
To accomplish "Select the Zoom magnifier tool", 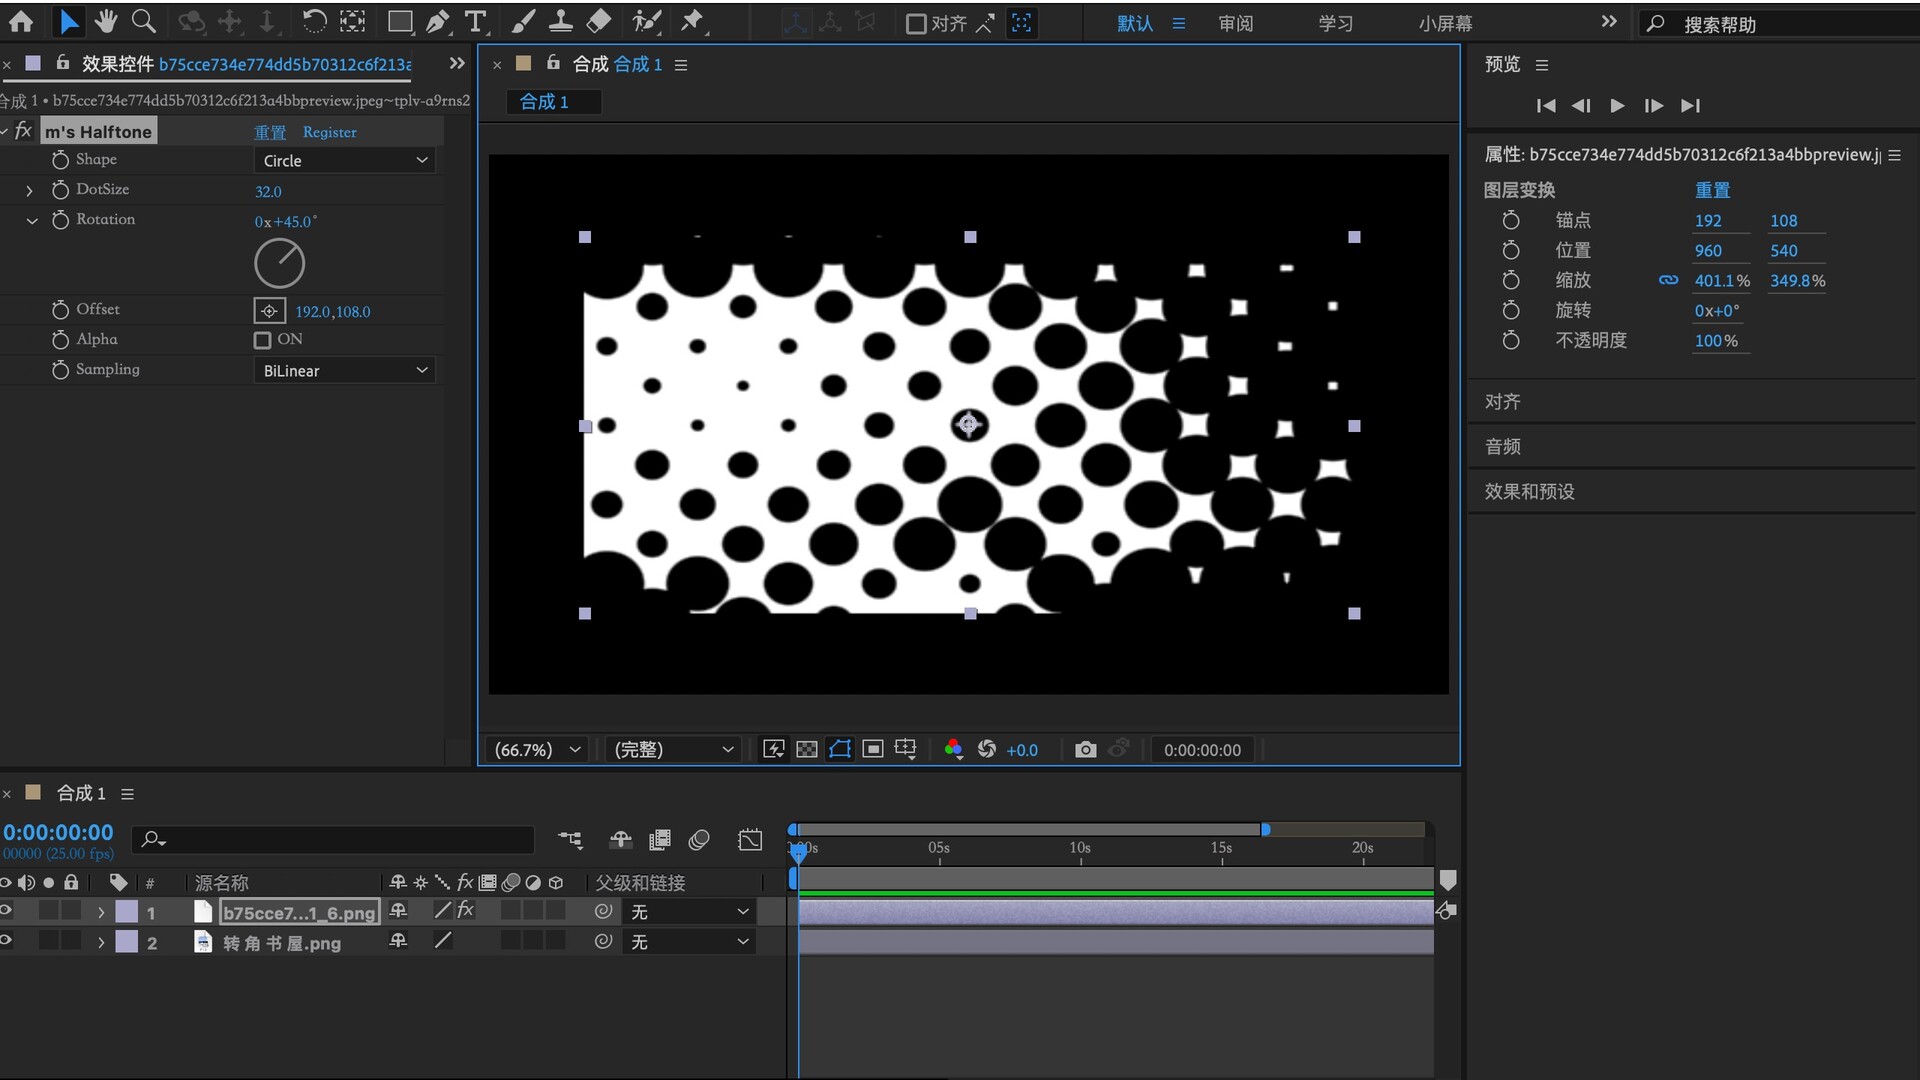I will click(x=144, y=22).
